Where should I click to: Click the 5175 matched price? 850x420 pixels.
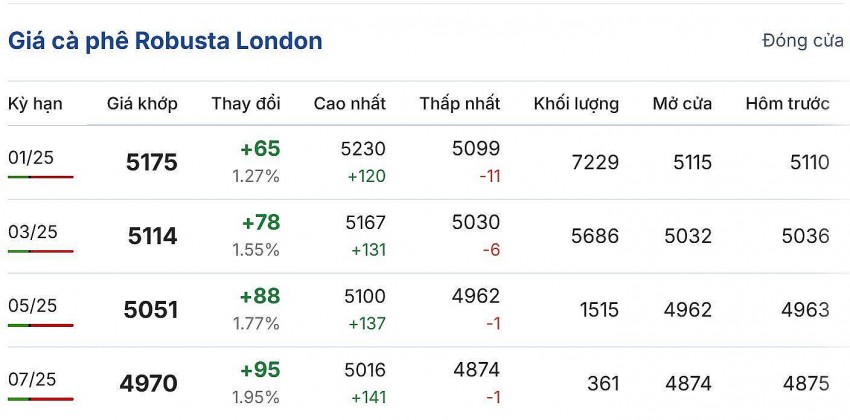pos(151,163)
